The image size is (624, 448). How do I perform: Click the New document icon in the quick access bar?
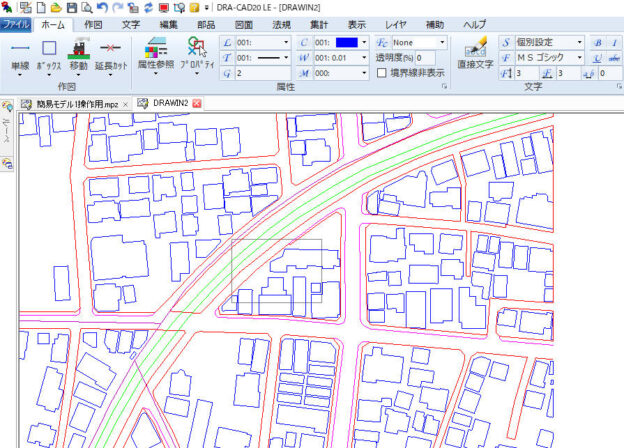tap(41, 7)
